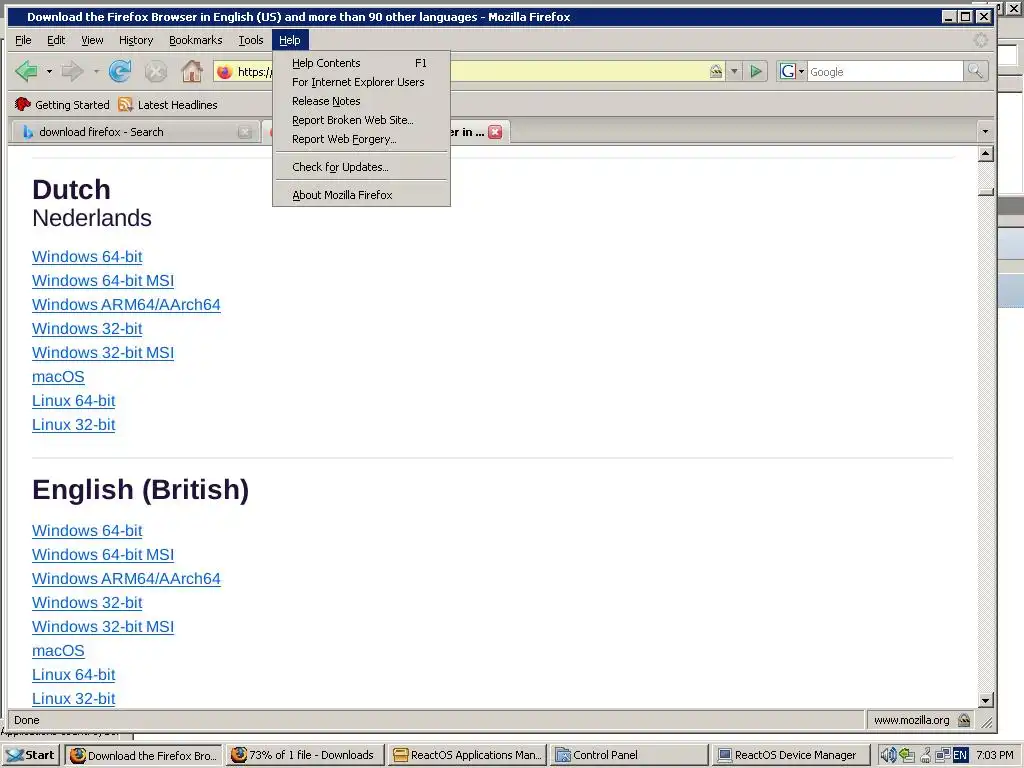Viewport: 1024px width, 768px height.
Task: Expand the address bar URL dropdown
Action: pyautogui.click(x=734, y=71)
